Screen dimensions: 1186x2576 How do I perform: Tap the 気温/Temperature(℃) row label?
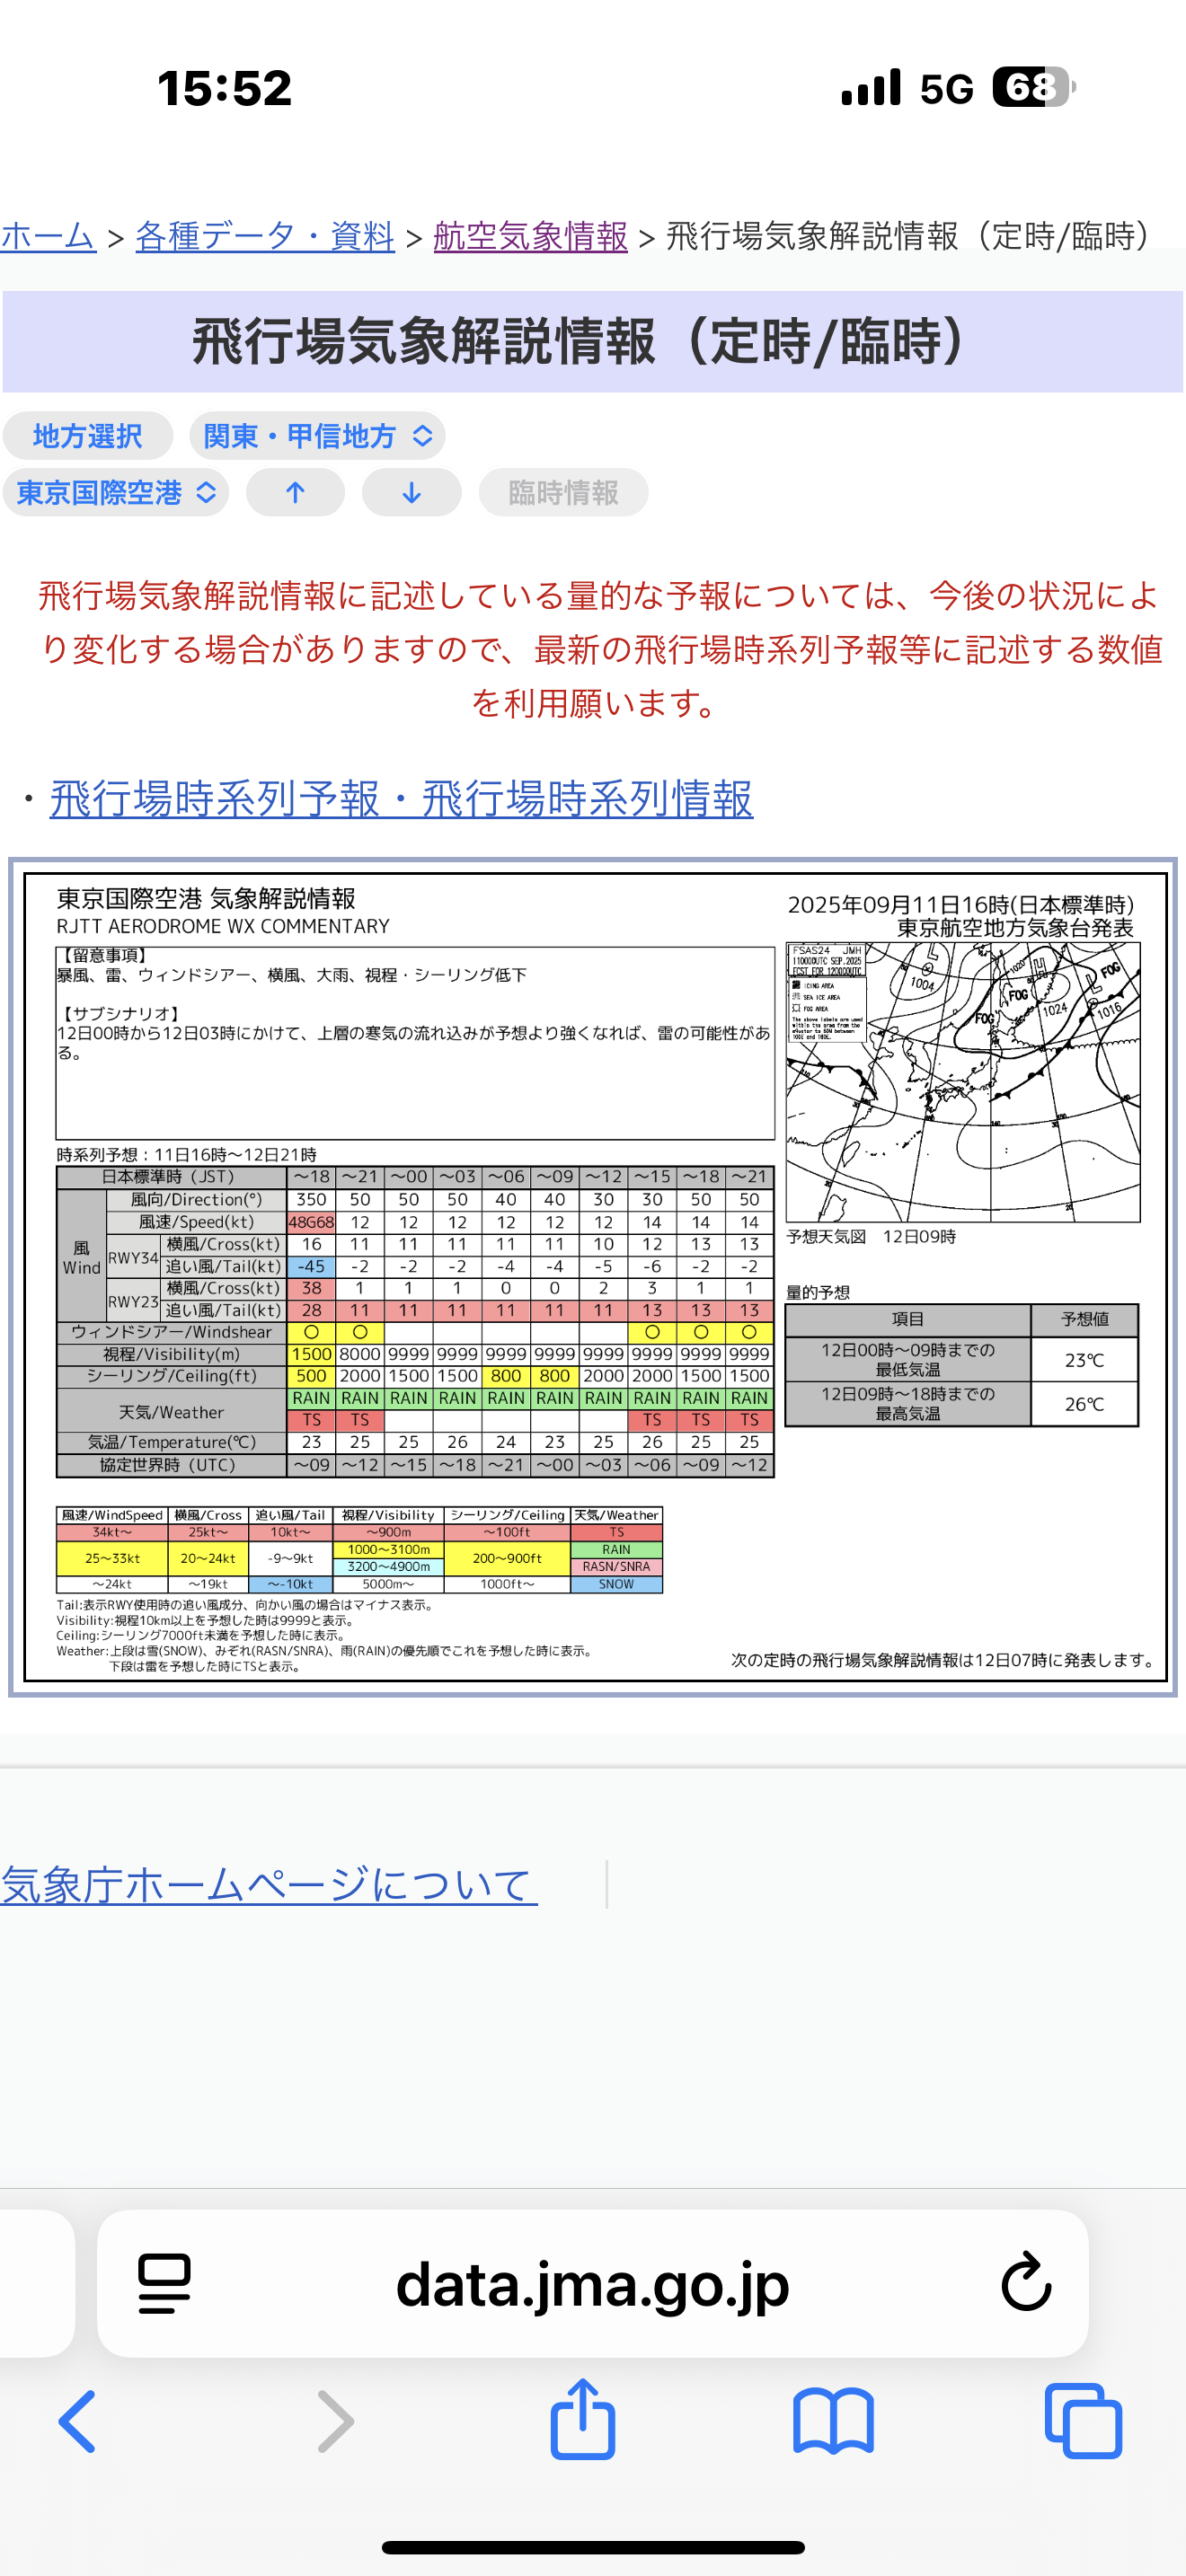(x=172, y=1442)
